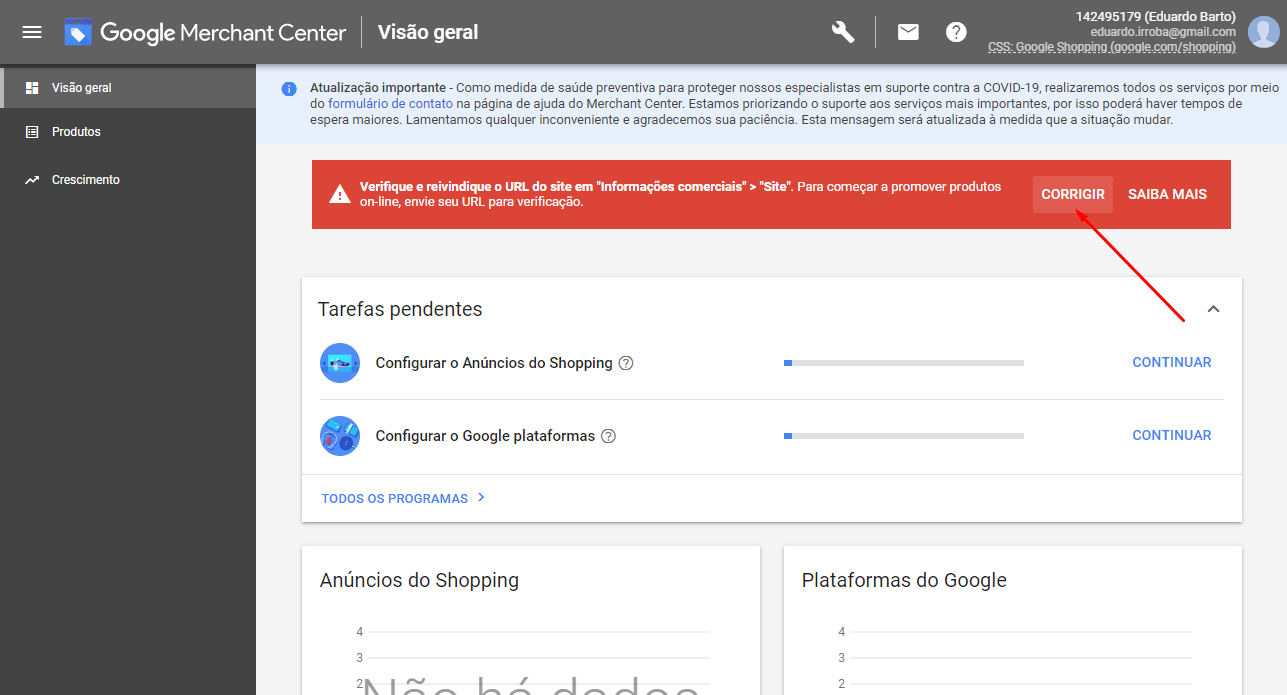Show help tooltip for Google plataformas
This screenshot has height=695, width=1287.
pyautogui.click(x=608, y=436)
